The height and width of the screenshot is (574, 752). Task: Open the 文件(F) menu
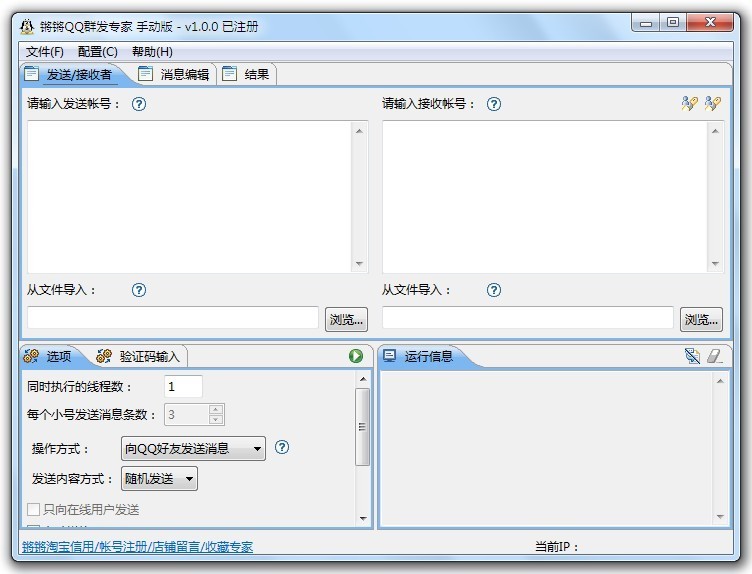(45, 52)
